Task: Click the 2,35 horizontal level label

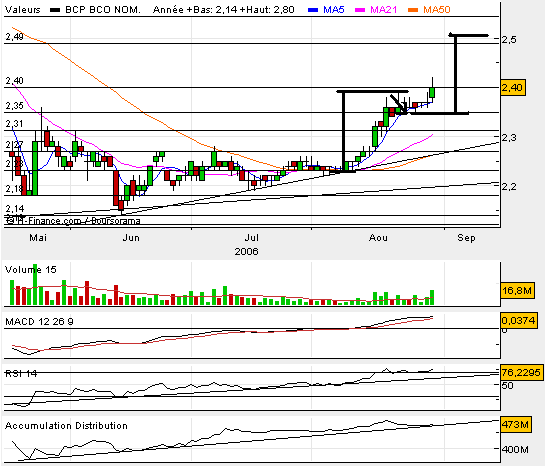Action: click(x=15, y=106)
